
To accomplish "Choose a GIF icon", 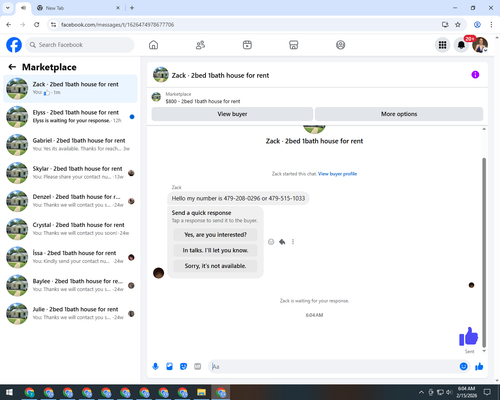I will click(x=198, y=367).
